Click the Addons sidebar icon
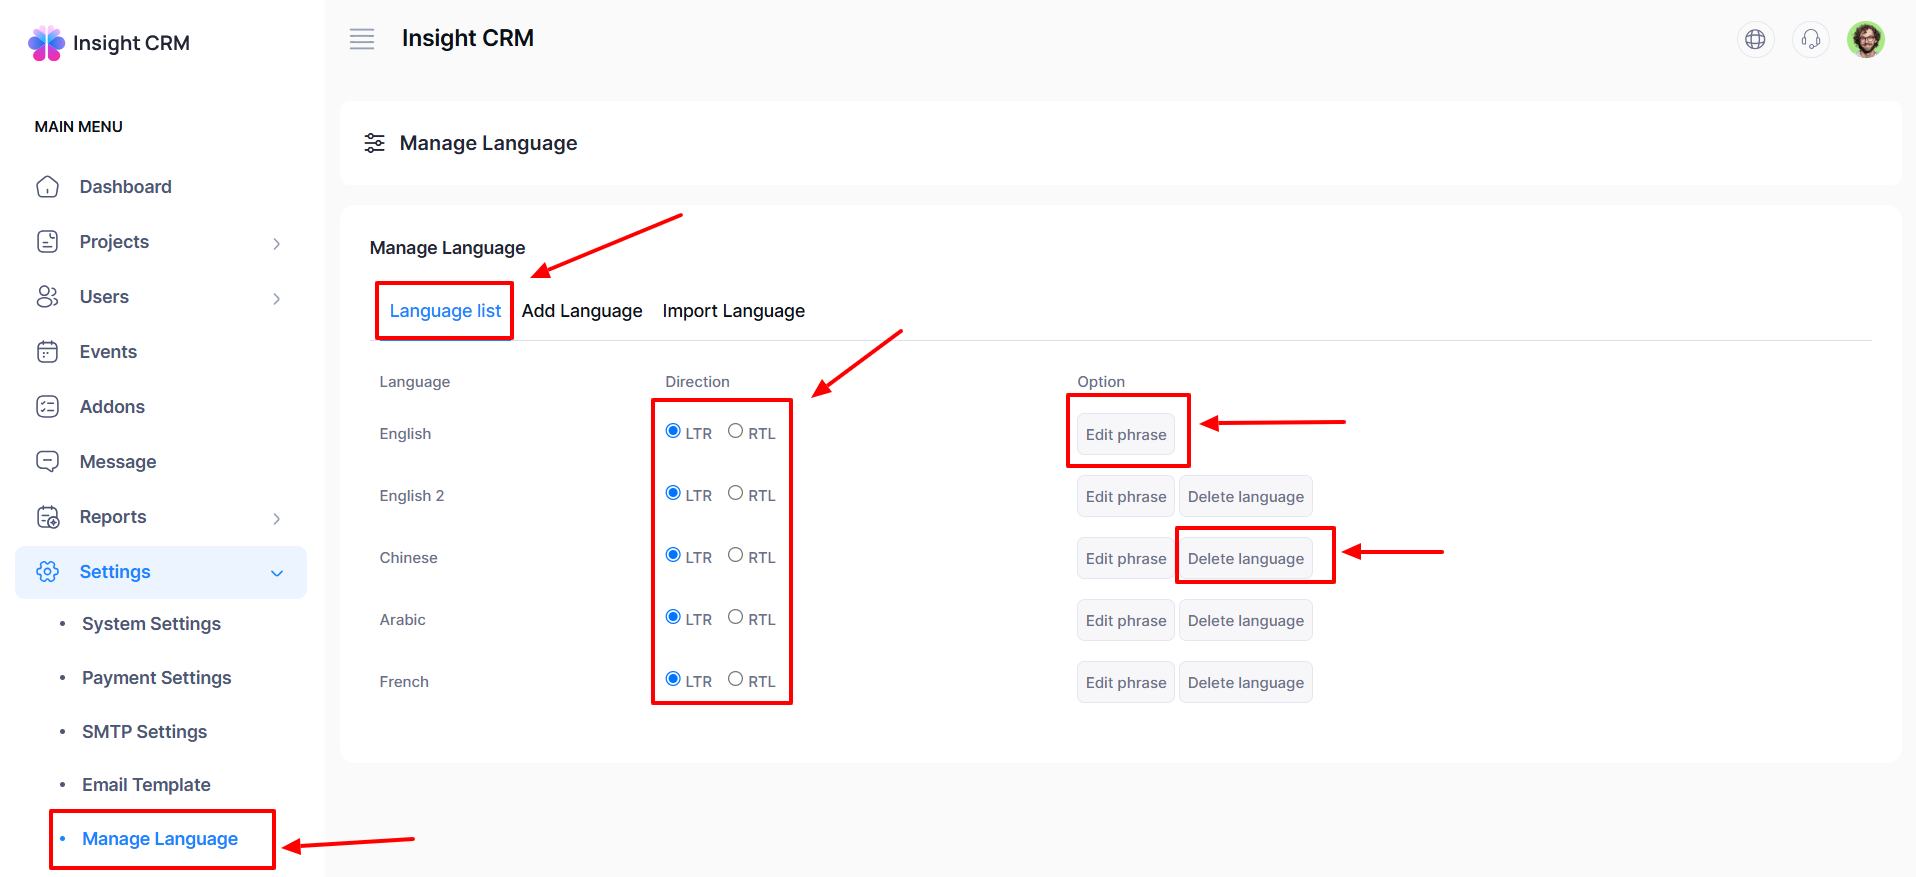 (47, 407)
